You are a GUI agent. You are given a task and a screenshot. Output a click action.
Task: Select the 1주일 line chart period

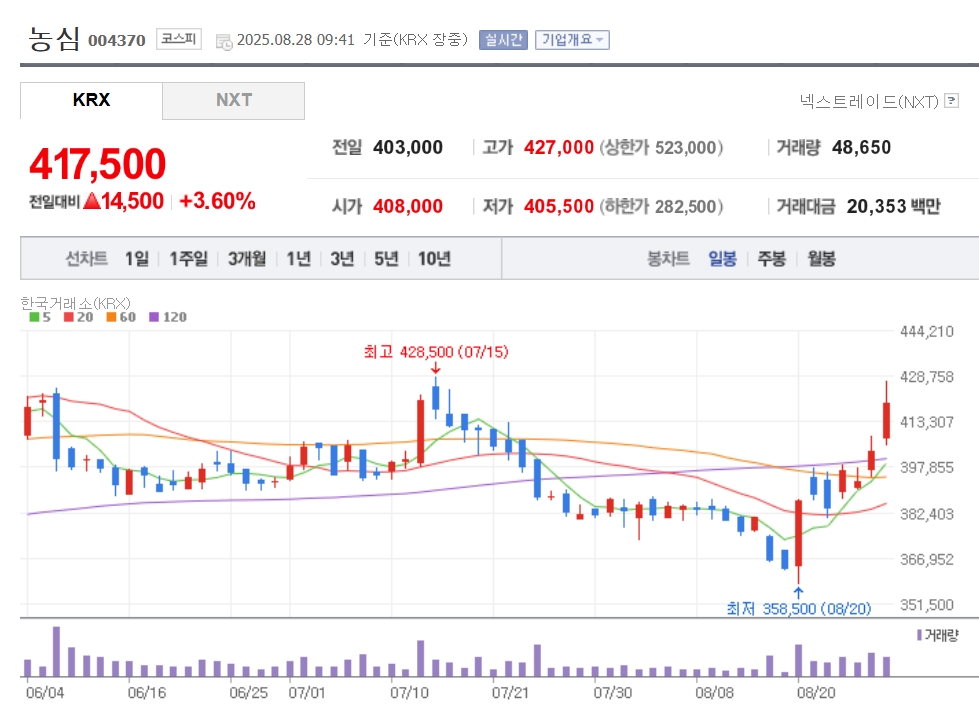click(188, 259)
